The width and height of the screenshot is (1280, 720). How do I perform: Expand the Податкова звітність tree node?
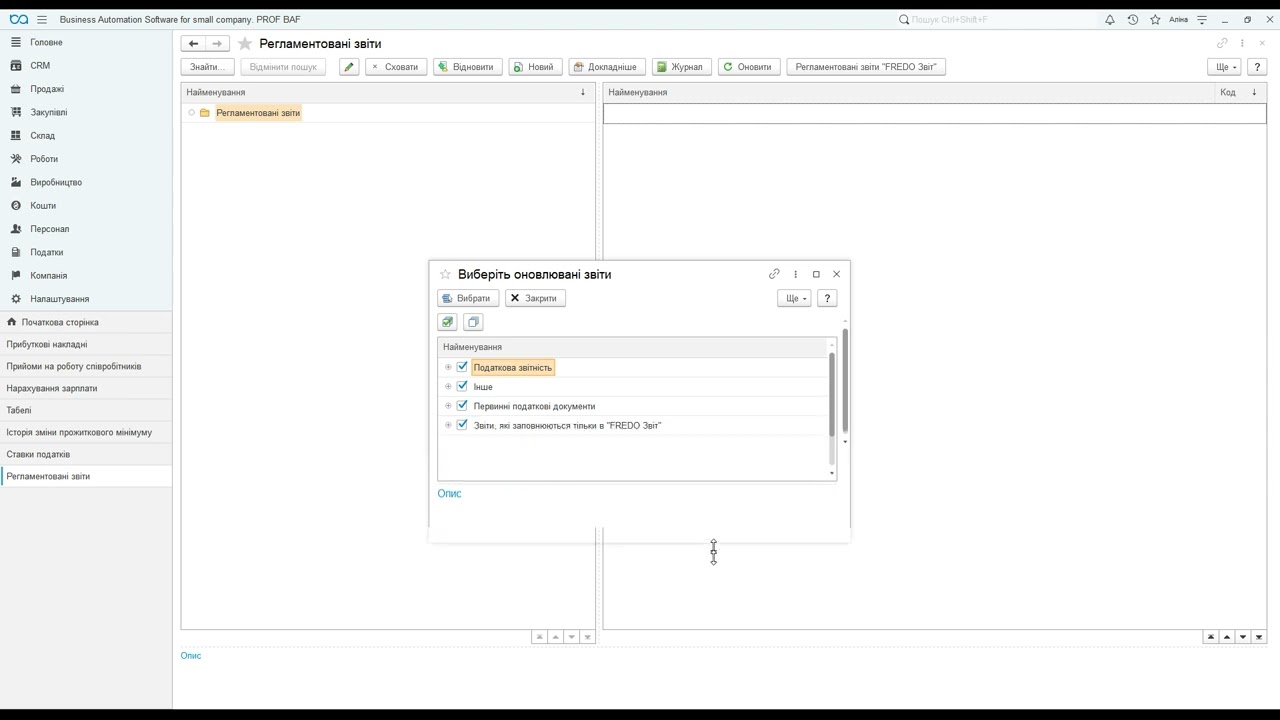point(448,367)
